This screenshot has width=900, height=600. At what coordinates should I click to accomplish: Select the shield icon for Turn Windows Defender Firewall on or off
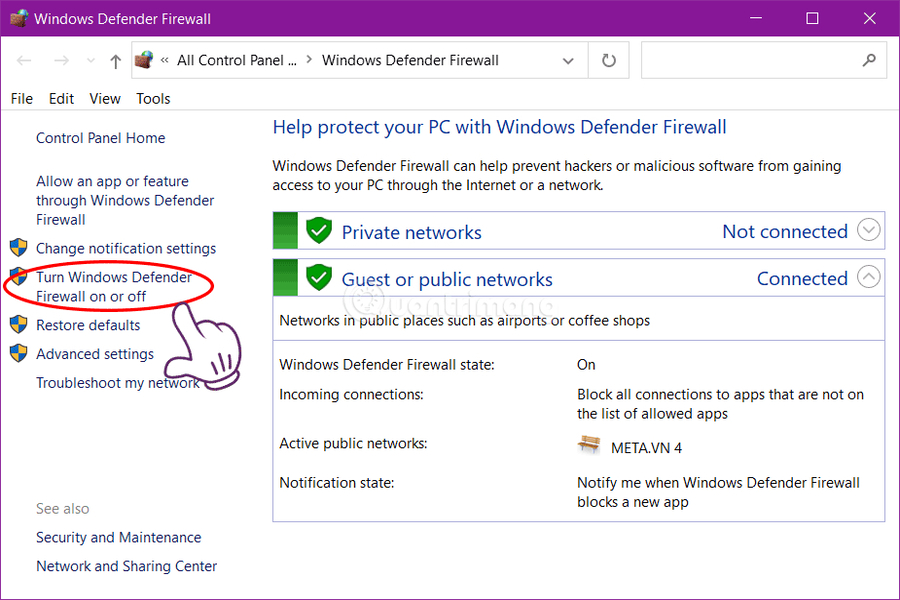[18, 277]
